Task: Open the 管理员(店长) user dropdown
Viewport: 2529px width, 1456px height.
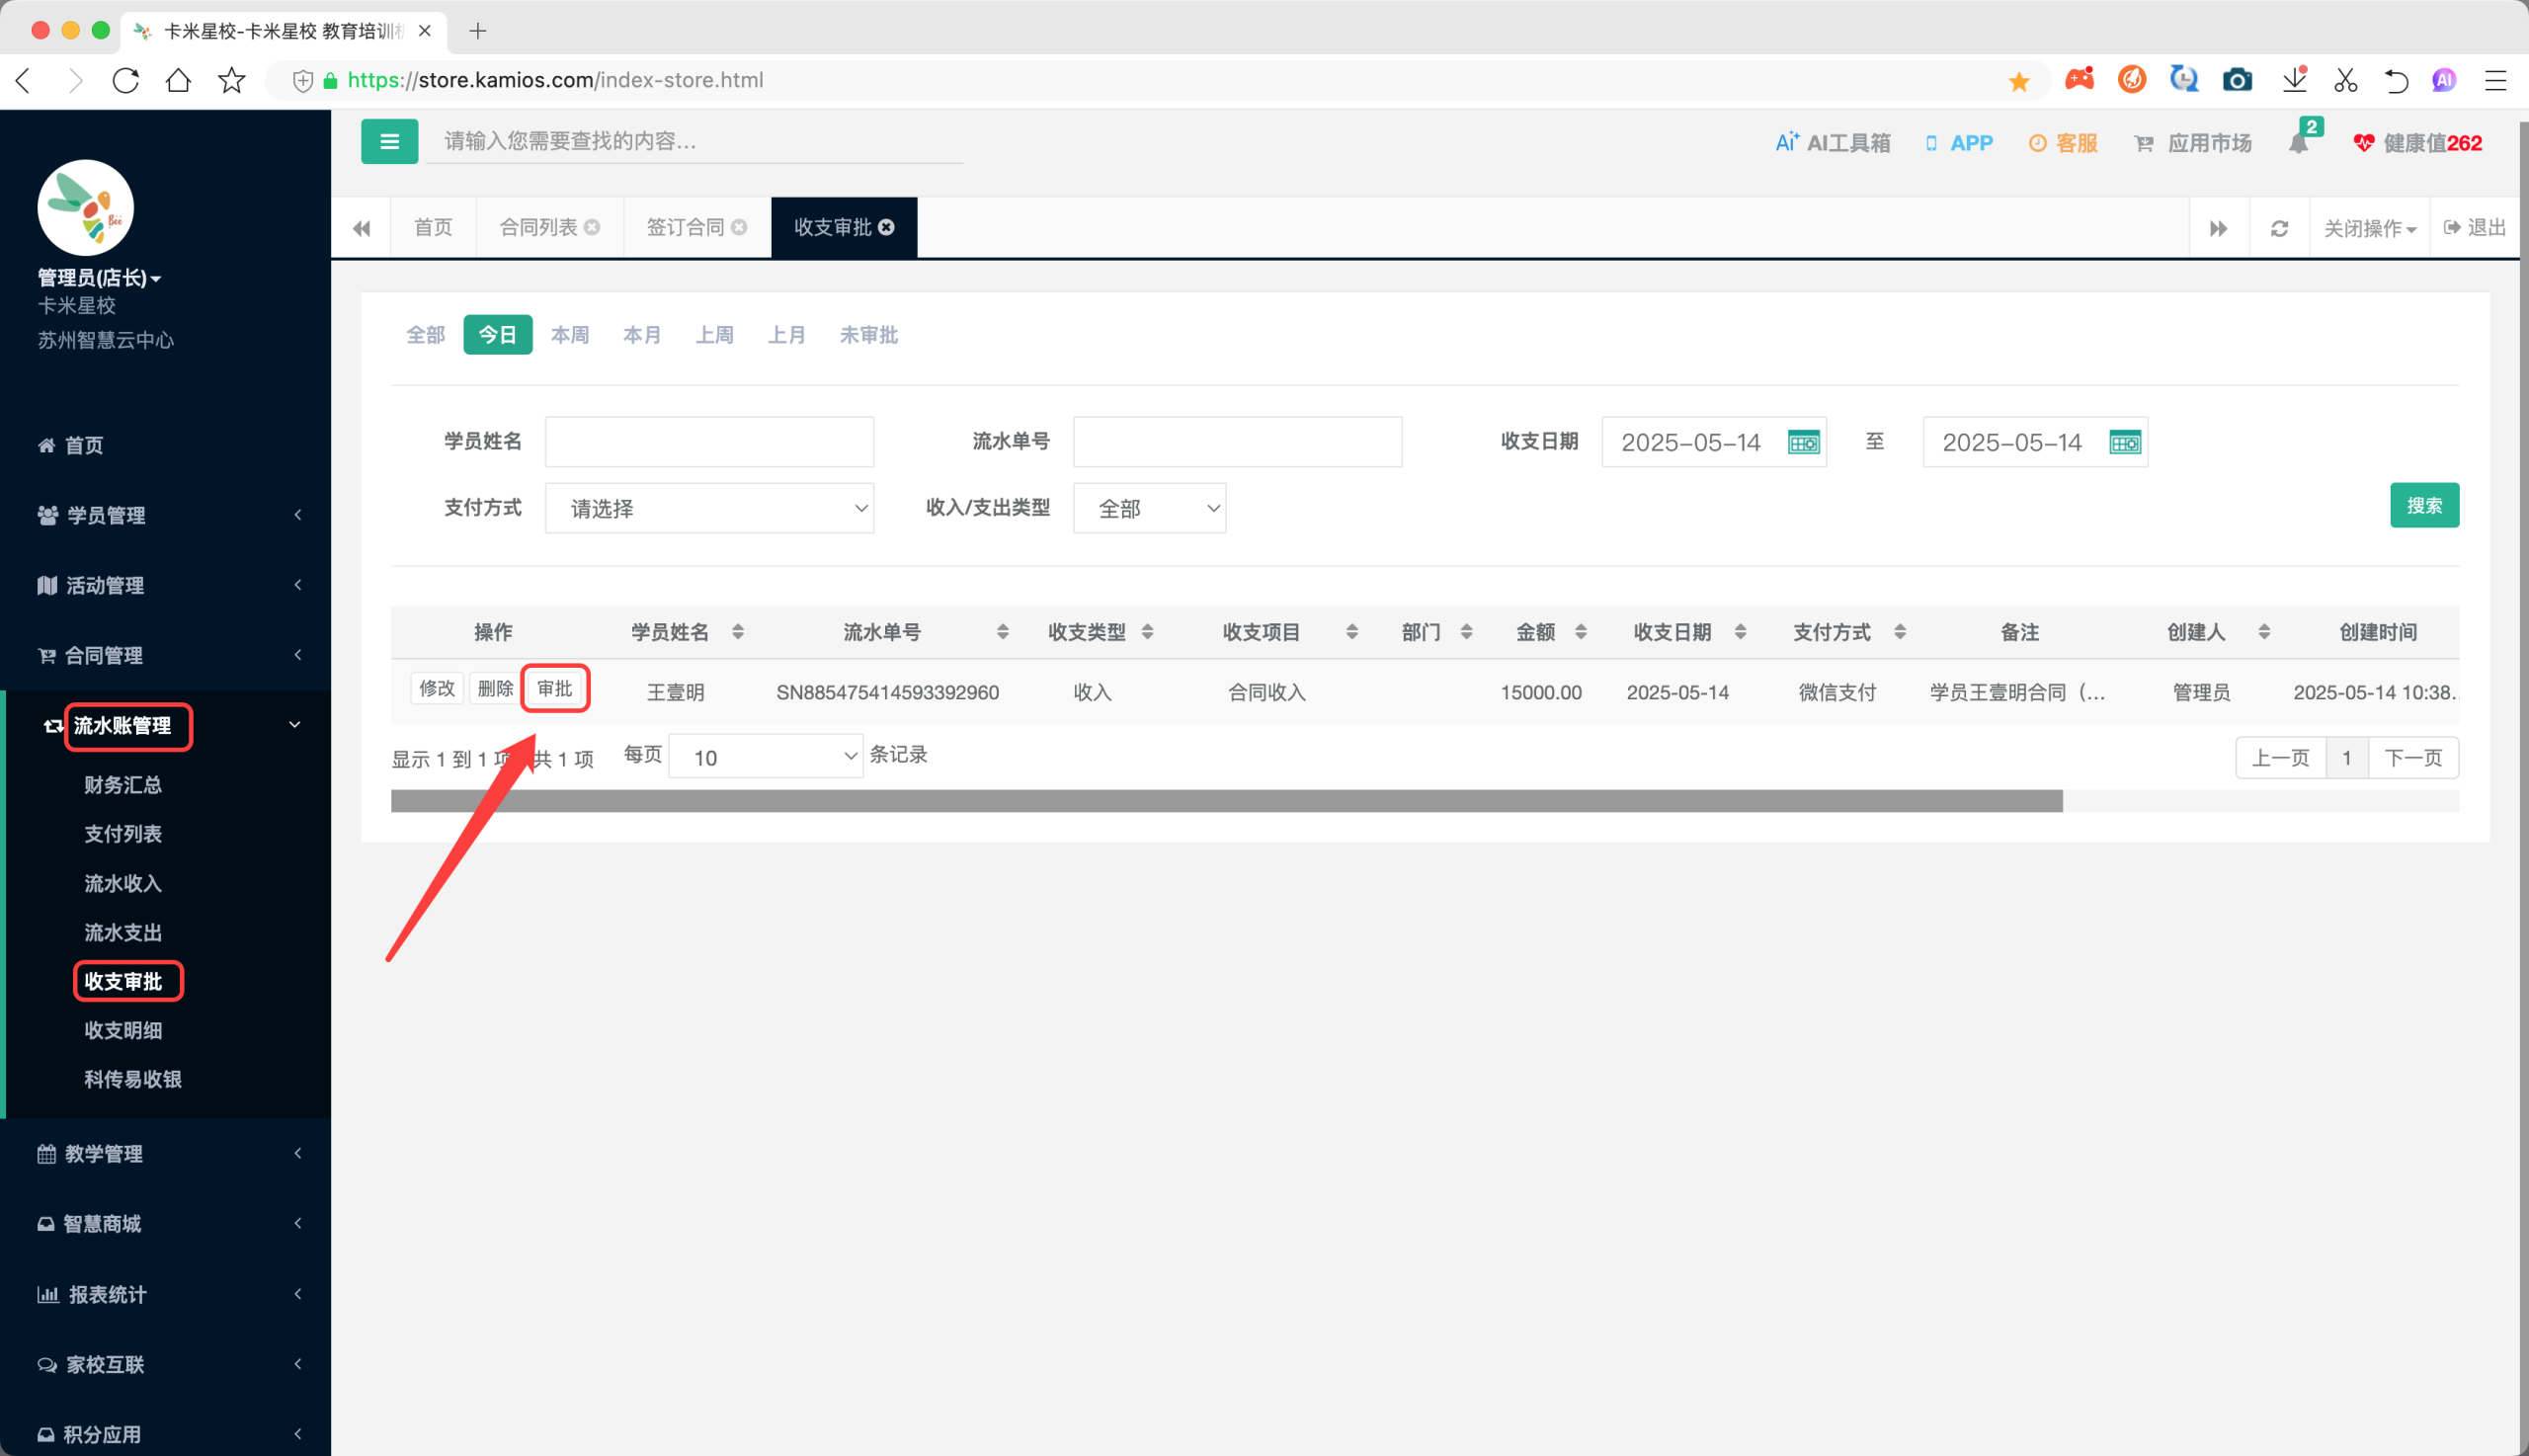Action: click(x=99, y=278)
